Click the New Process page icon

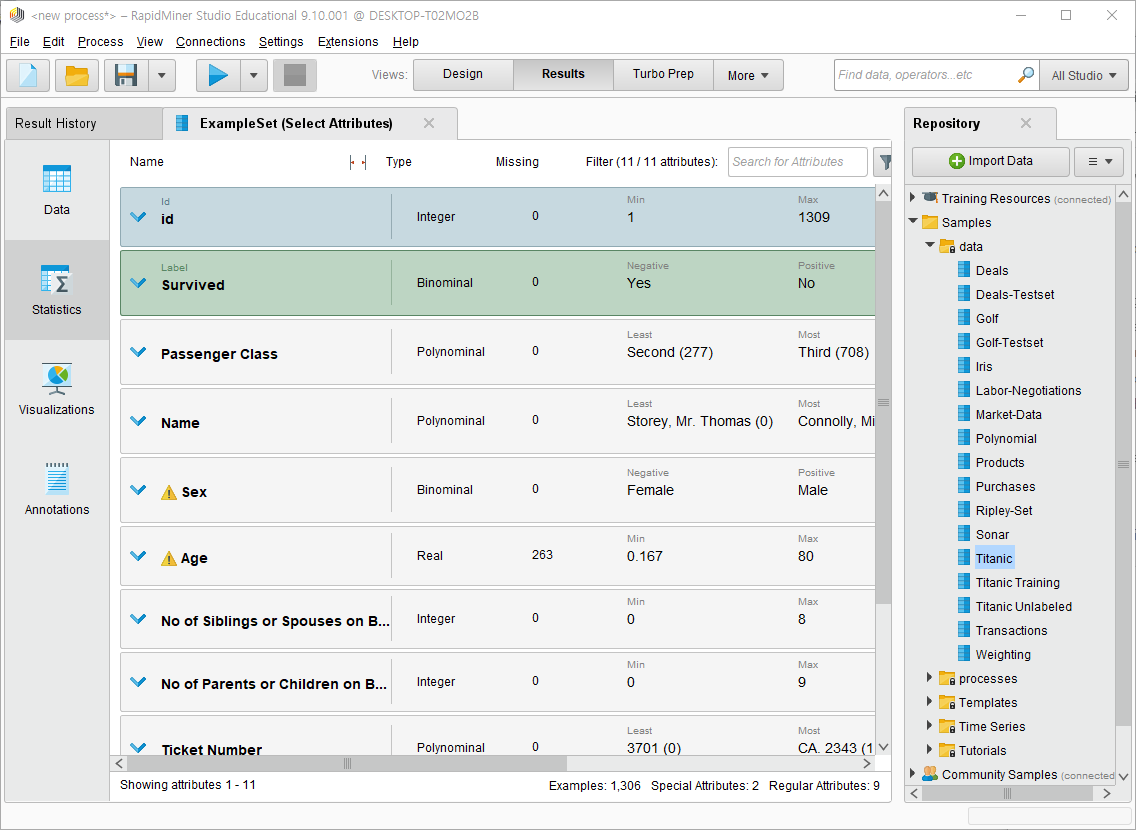(x=28, y=75)
